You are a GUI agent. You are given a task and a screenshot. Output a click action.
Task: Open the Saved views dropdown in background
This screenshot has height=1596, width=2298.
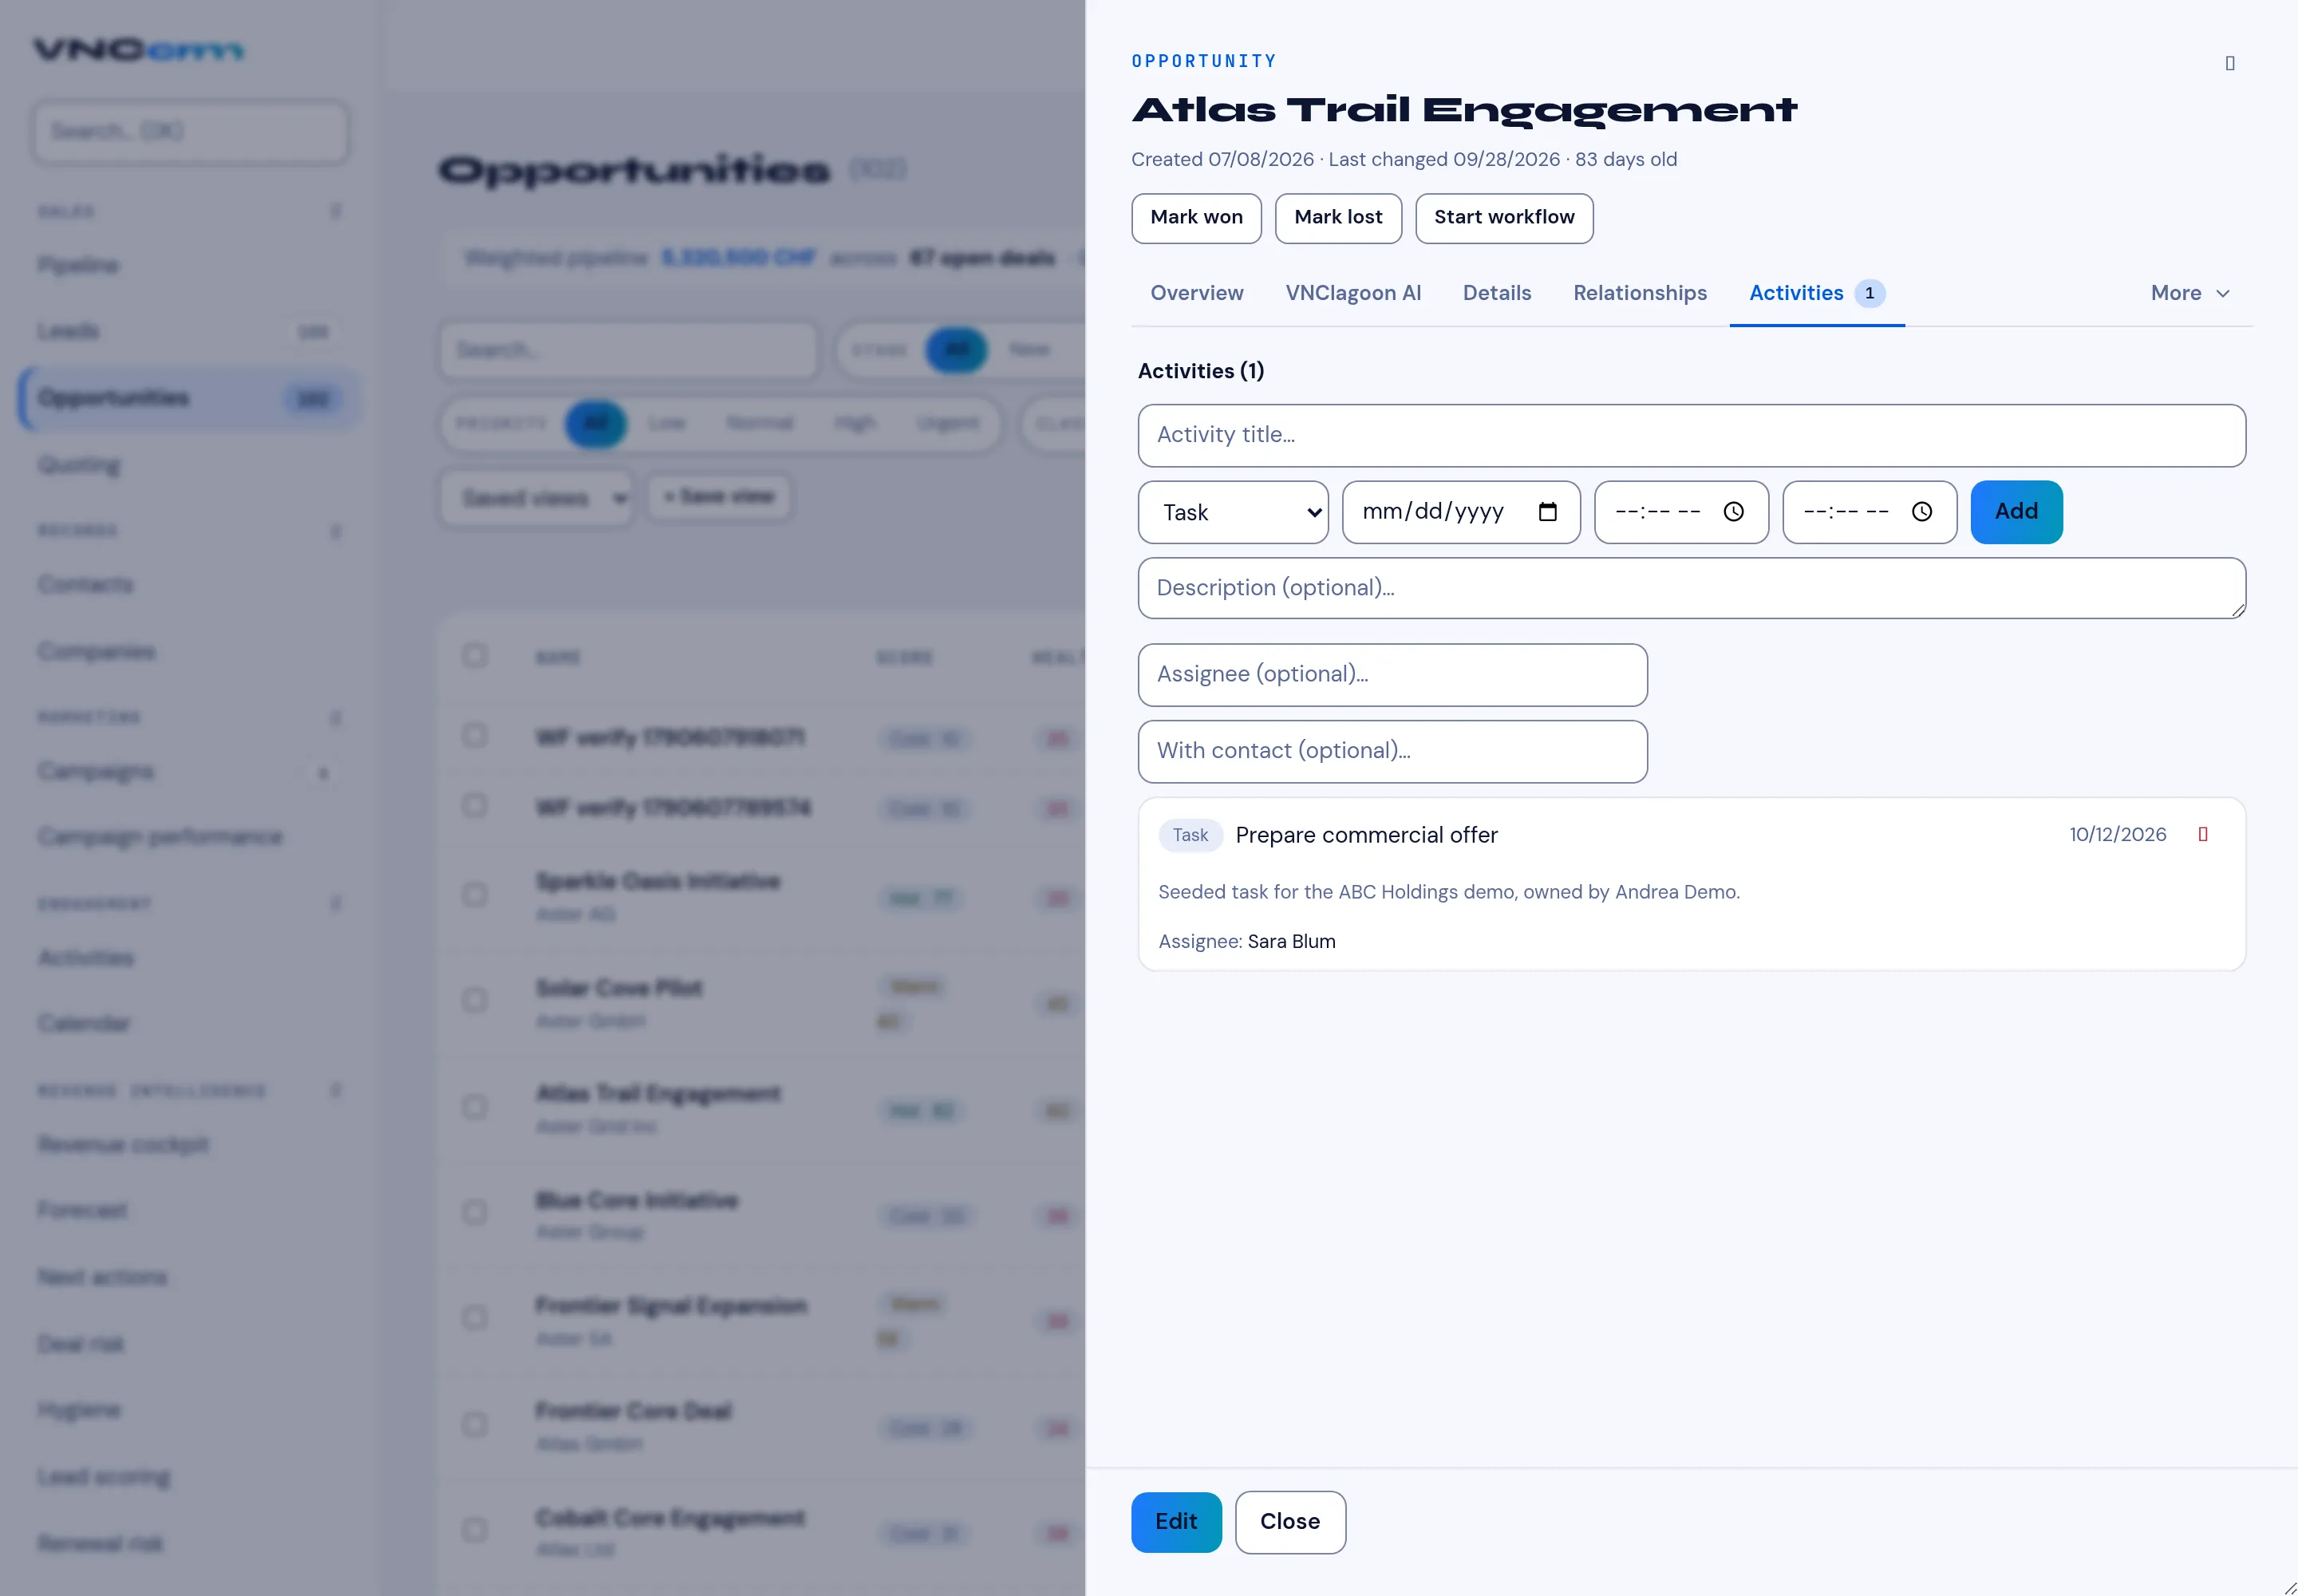(x=537, y=498)
